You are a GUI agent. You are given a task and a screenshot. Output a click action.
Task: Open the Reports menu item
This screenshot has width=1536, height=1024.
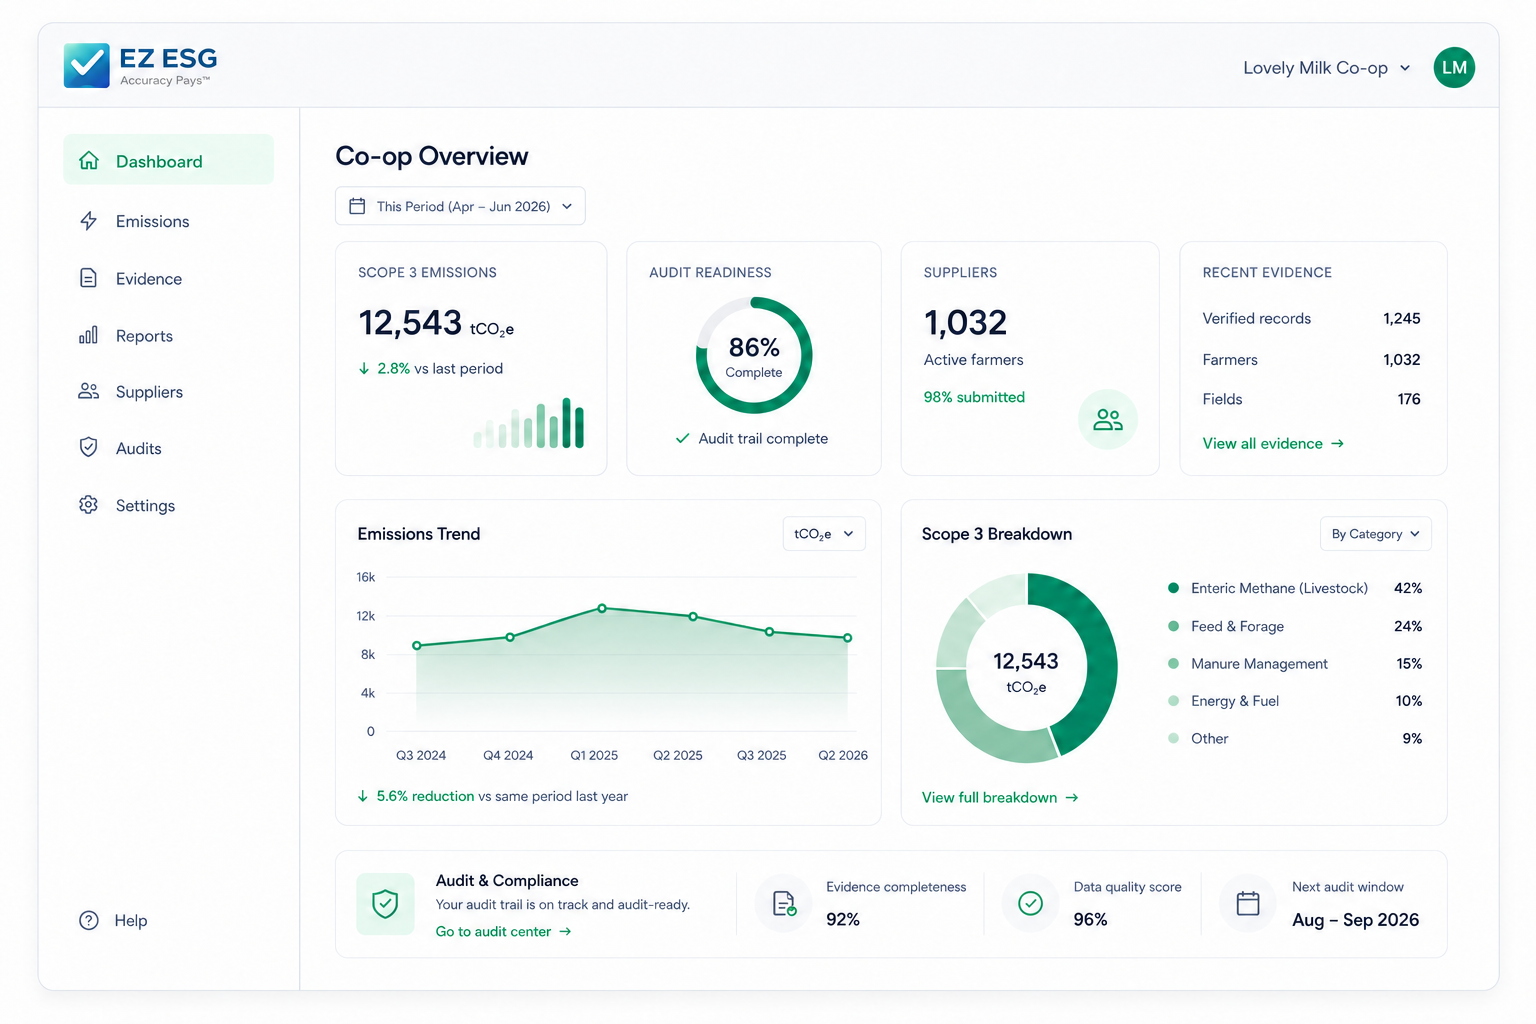168,335
